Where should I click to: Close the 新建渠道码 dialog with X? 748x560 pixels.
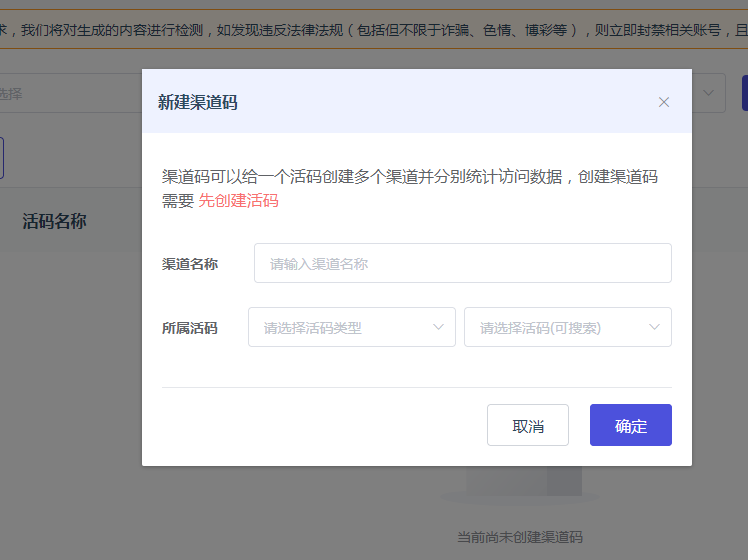pos(664,102)
